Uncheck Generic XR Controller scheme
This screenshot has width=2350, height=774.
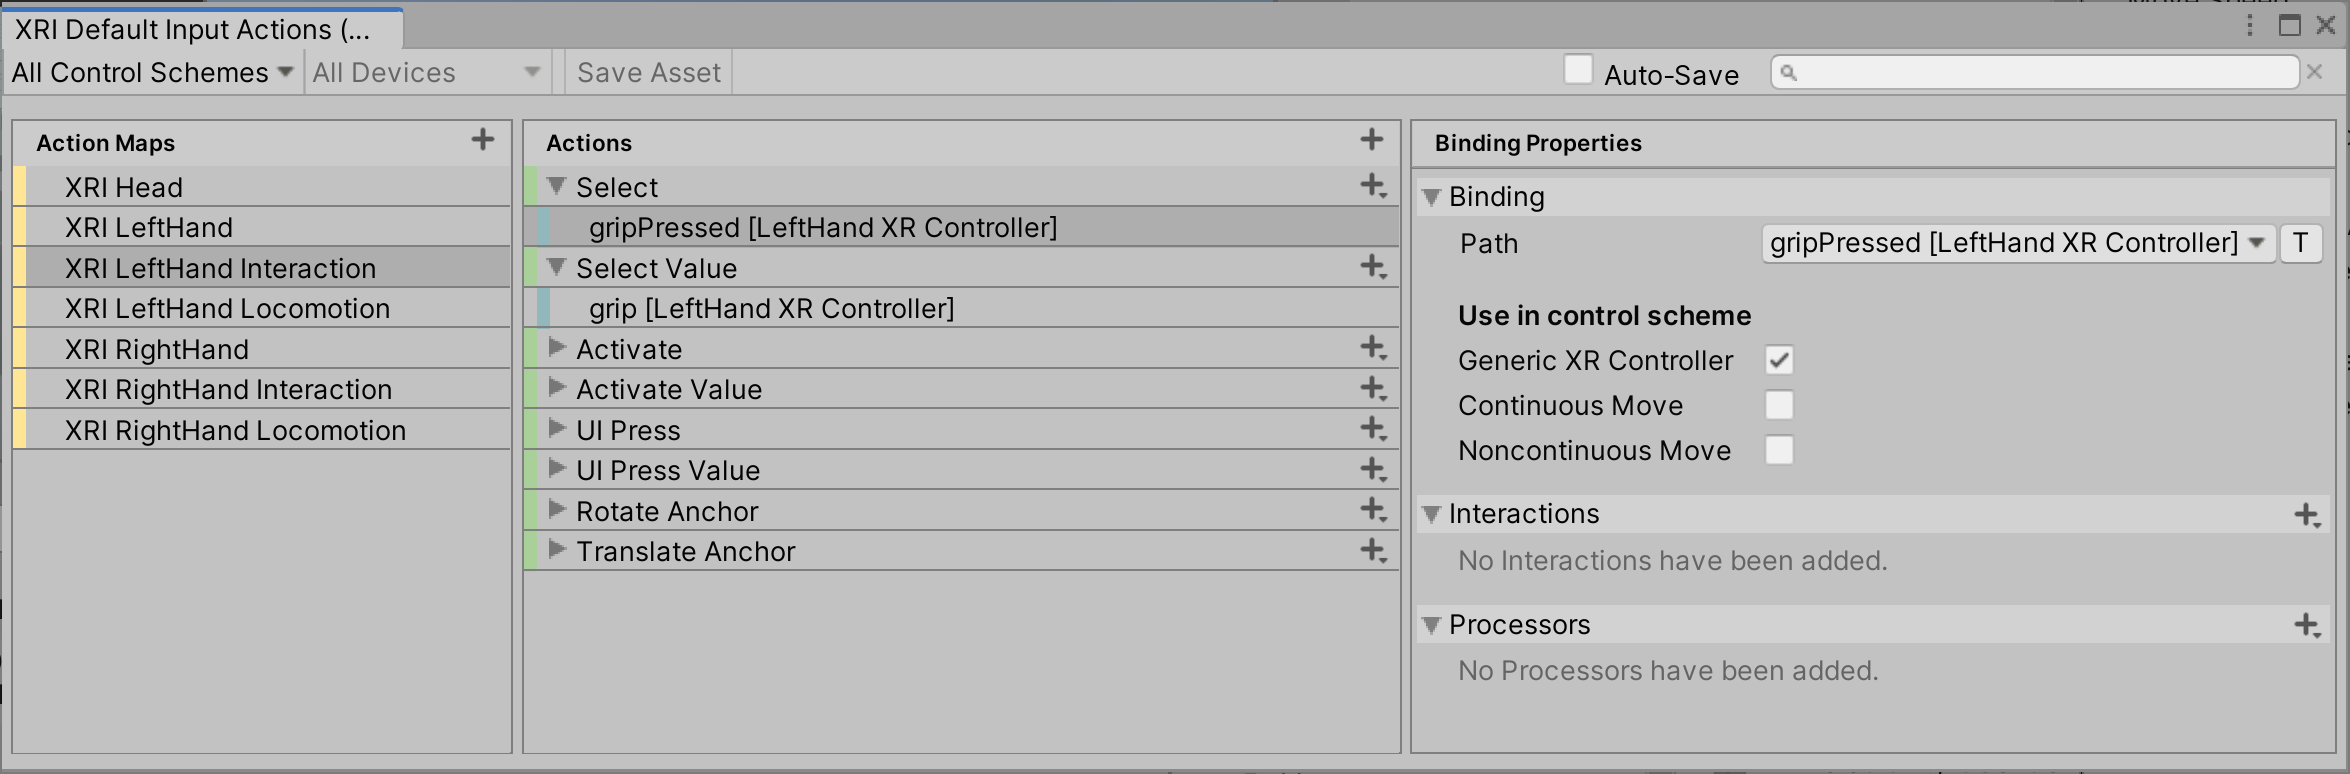(1779, 360)
